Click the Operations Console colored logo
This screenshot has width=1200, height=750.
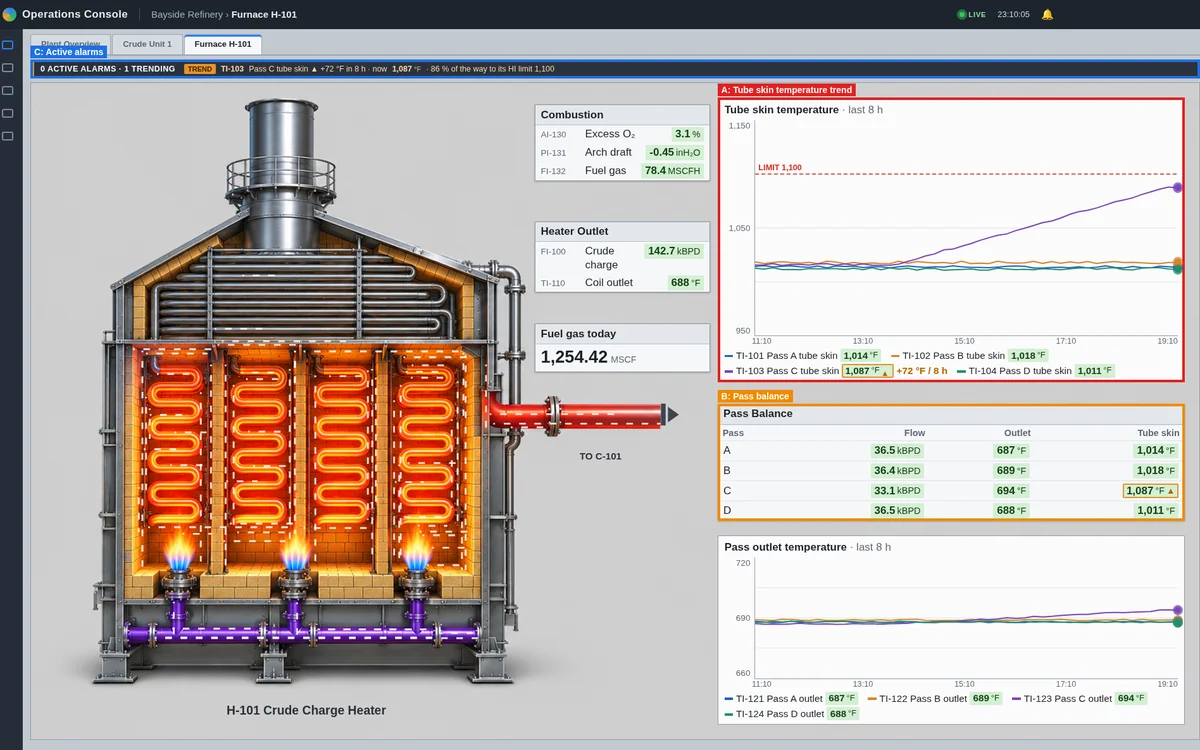pyautogui.click(x=9, y=14)
